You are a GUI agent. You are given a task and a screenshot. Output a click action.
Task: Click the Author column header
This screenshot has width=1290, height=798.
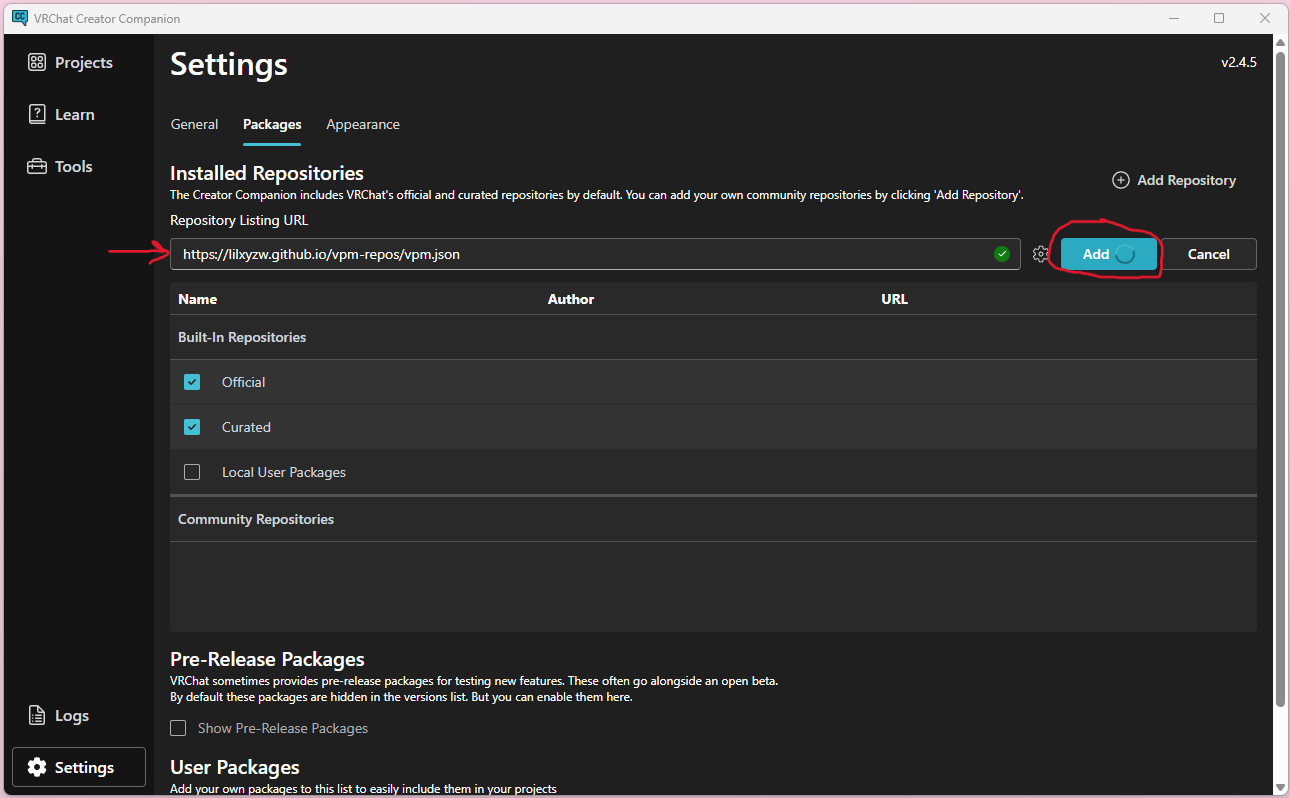point(571,299)
